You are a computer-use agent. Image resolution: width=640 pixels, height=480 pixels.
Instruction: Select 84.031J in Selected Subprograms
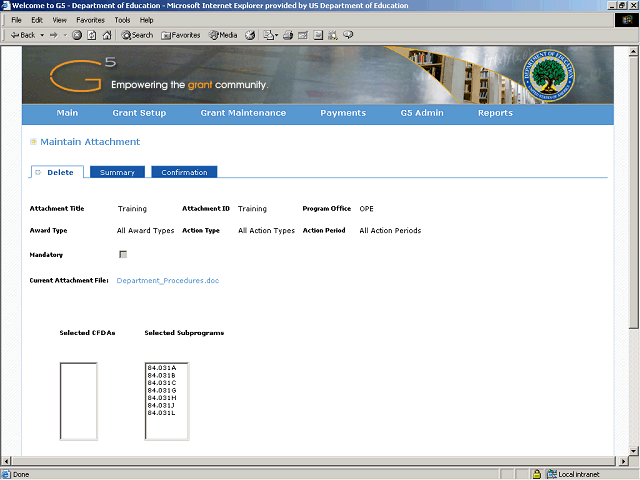click(x=162, y=405)
